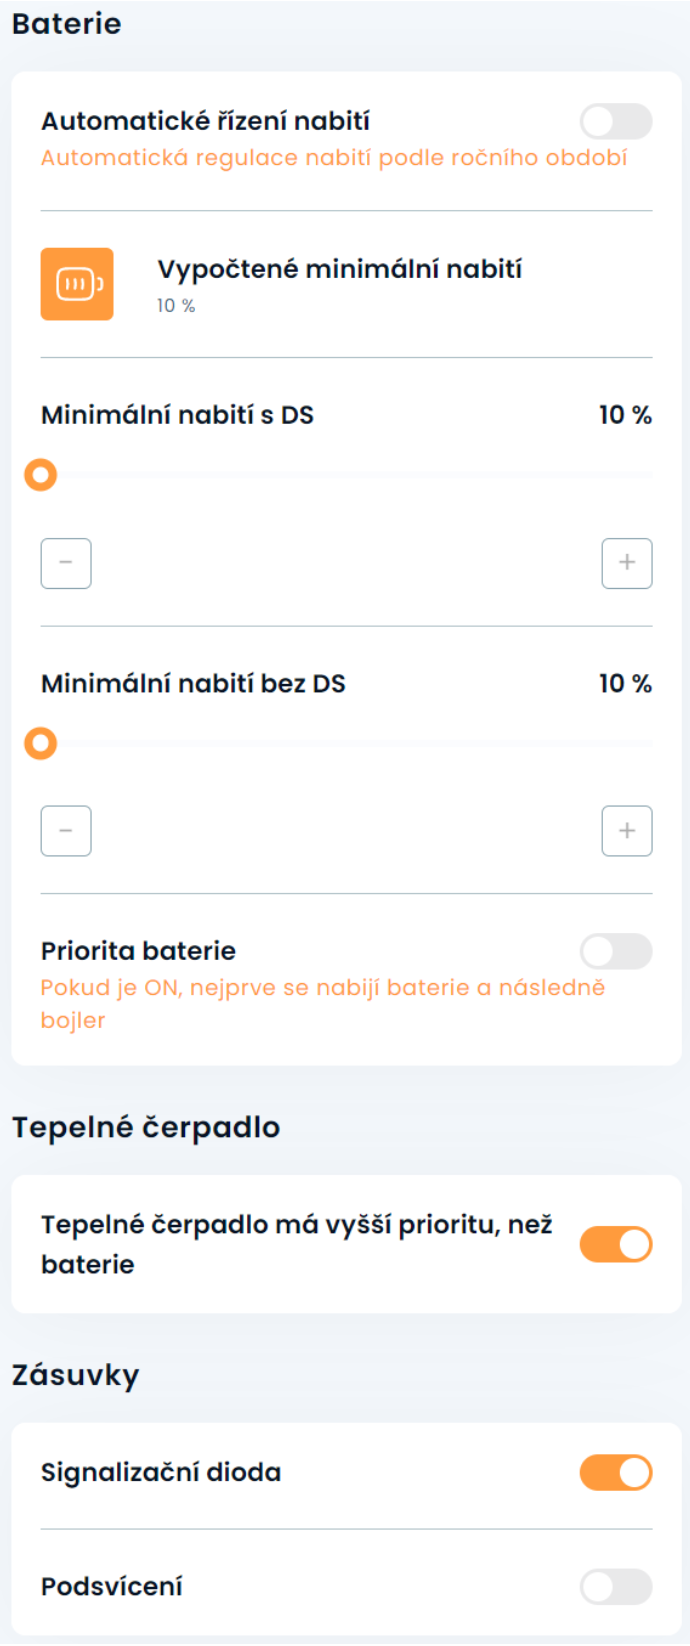The width and height of the screenshot is (690, 1646).
Task: Click the Minimální nabití s DS slider handle
Action: tap(41, 475)
